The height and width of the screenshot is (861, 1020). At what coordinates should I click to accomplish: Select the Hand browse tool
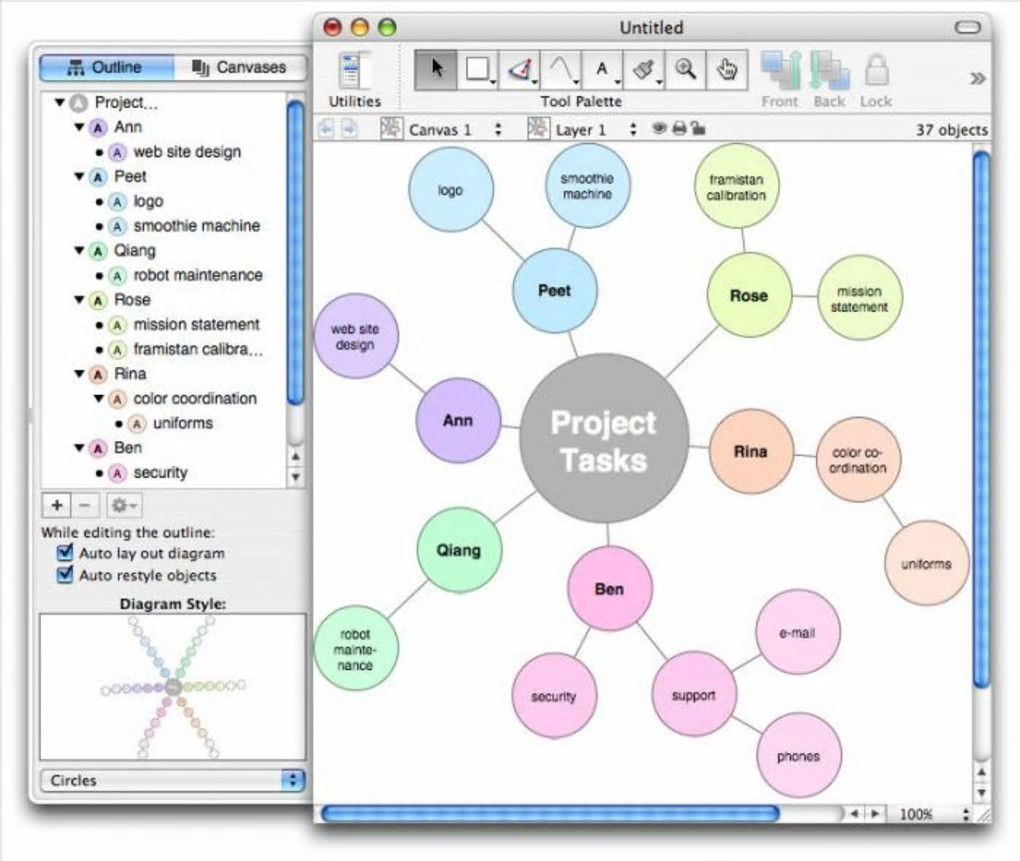pos(727,69)
